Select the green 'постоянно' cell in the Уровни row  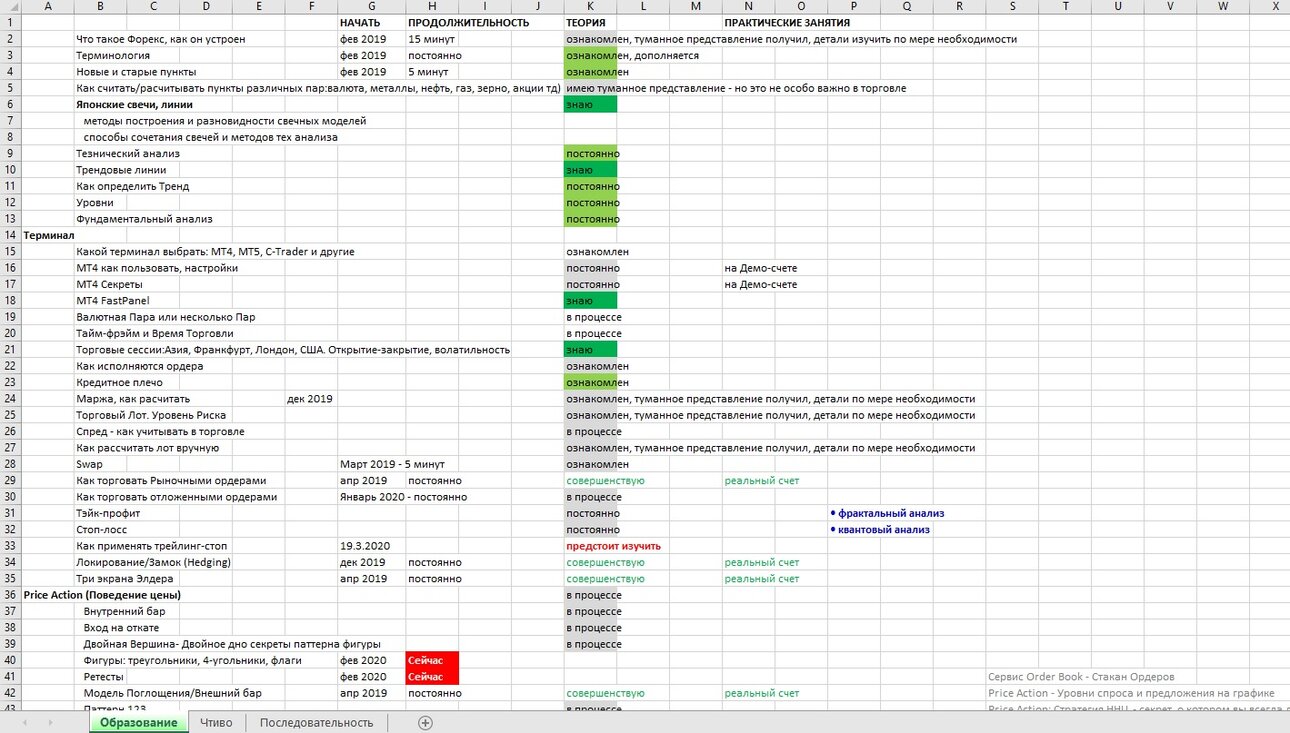click(x=590, y=203)
